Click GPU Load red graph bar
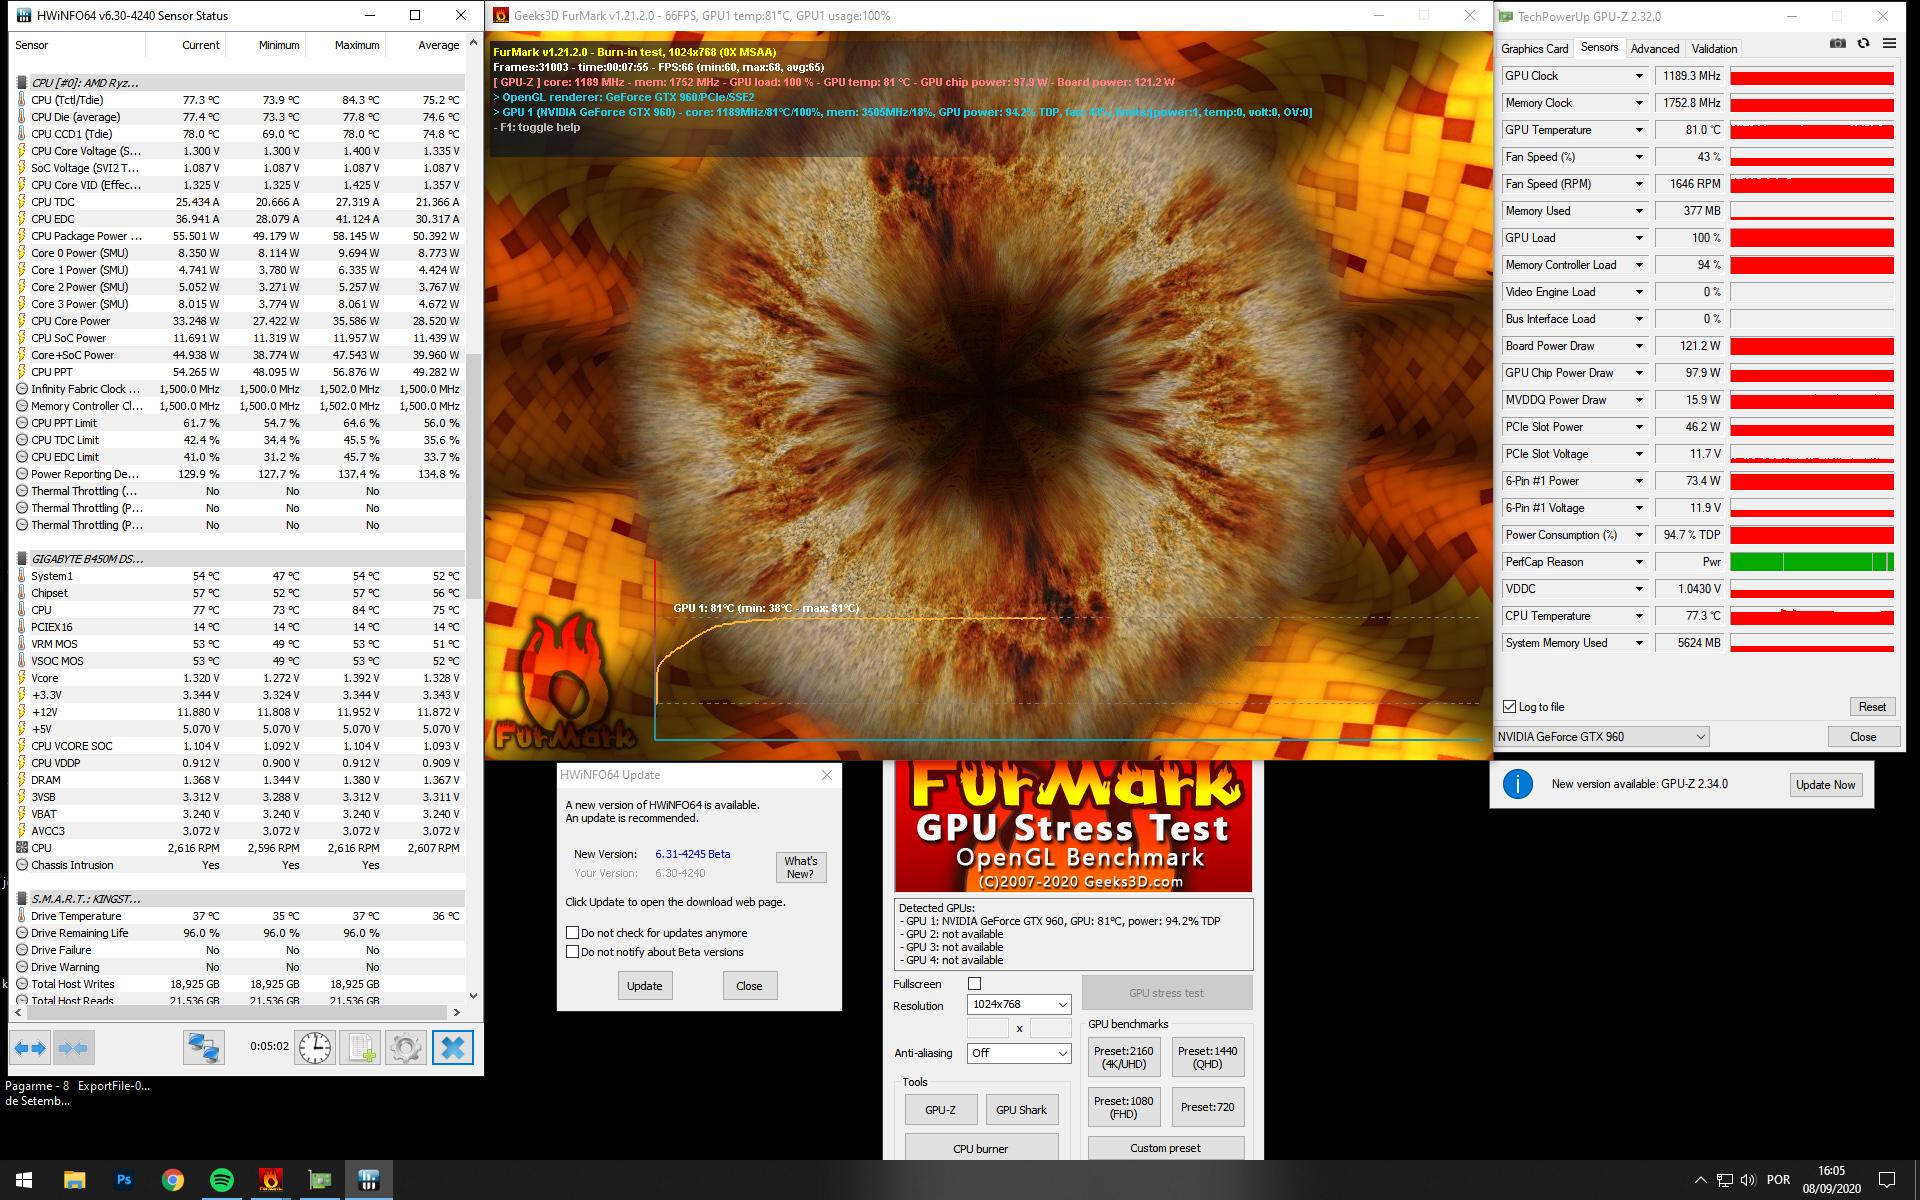The image size is (1920, 1200). tap(1812, 238)
